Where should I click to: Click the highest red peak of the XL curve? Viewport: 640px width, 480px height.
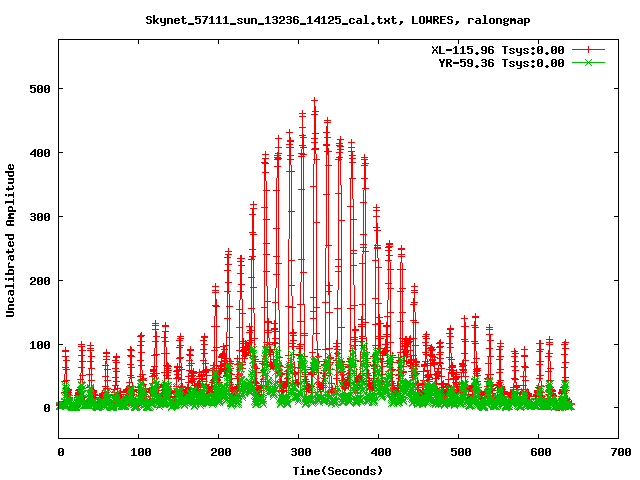314,100
